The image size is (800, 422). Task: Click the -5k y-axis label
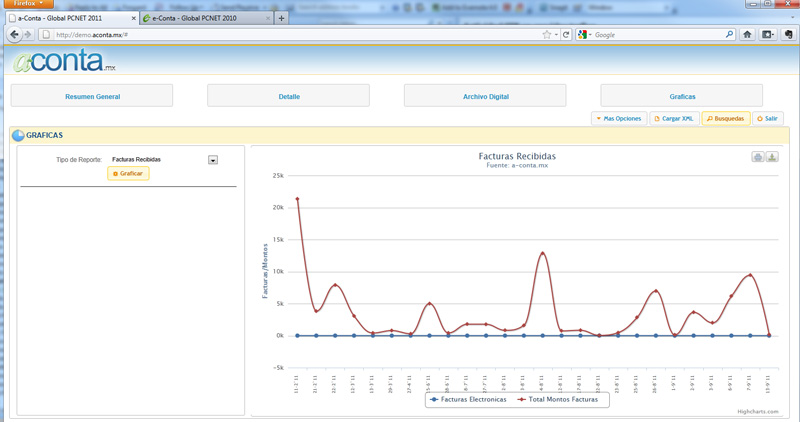[x=278, y=367]
